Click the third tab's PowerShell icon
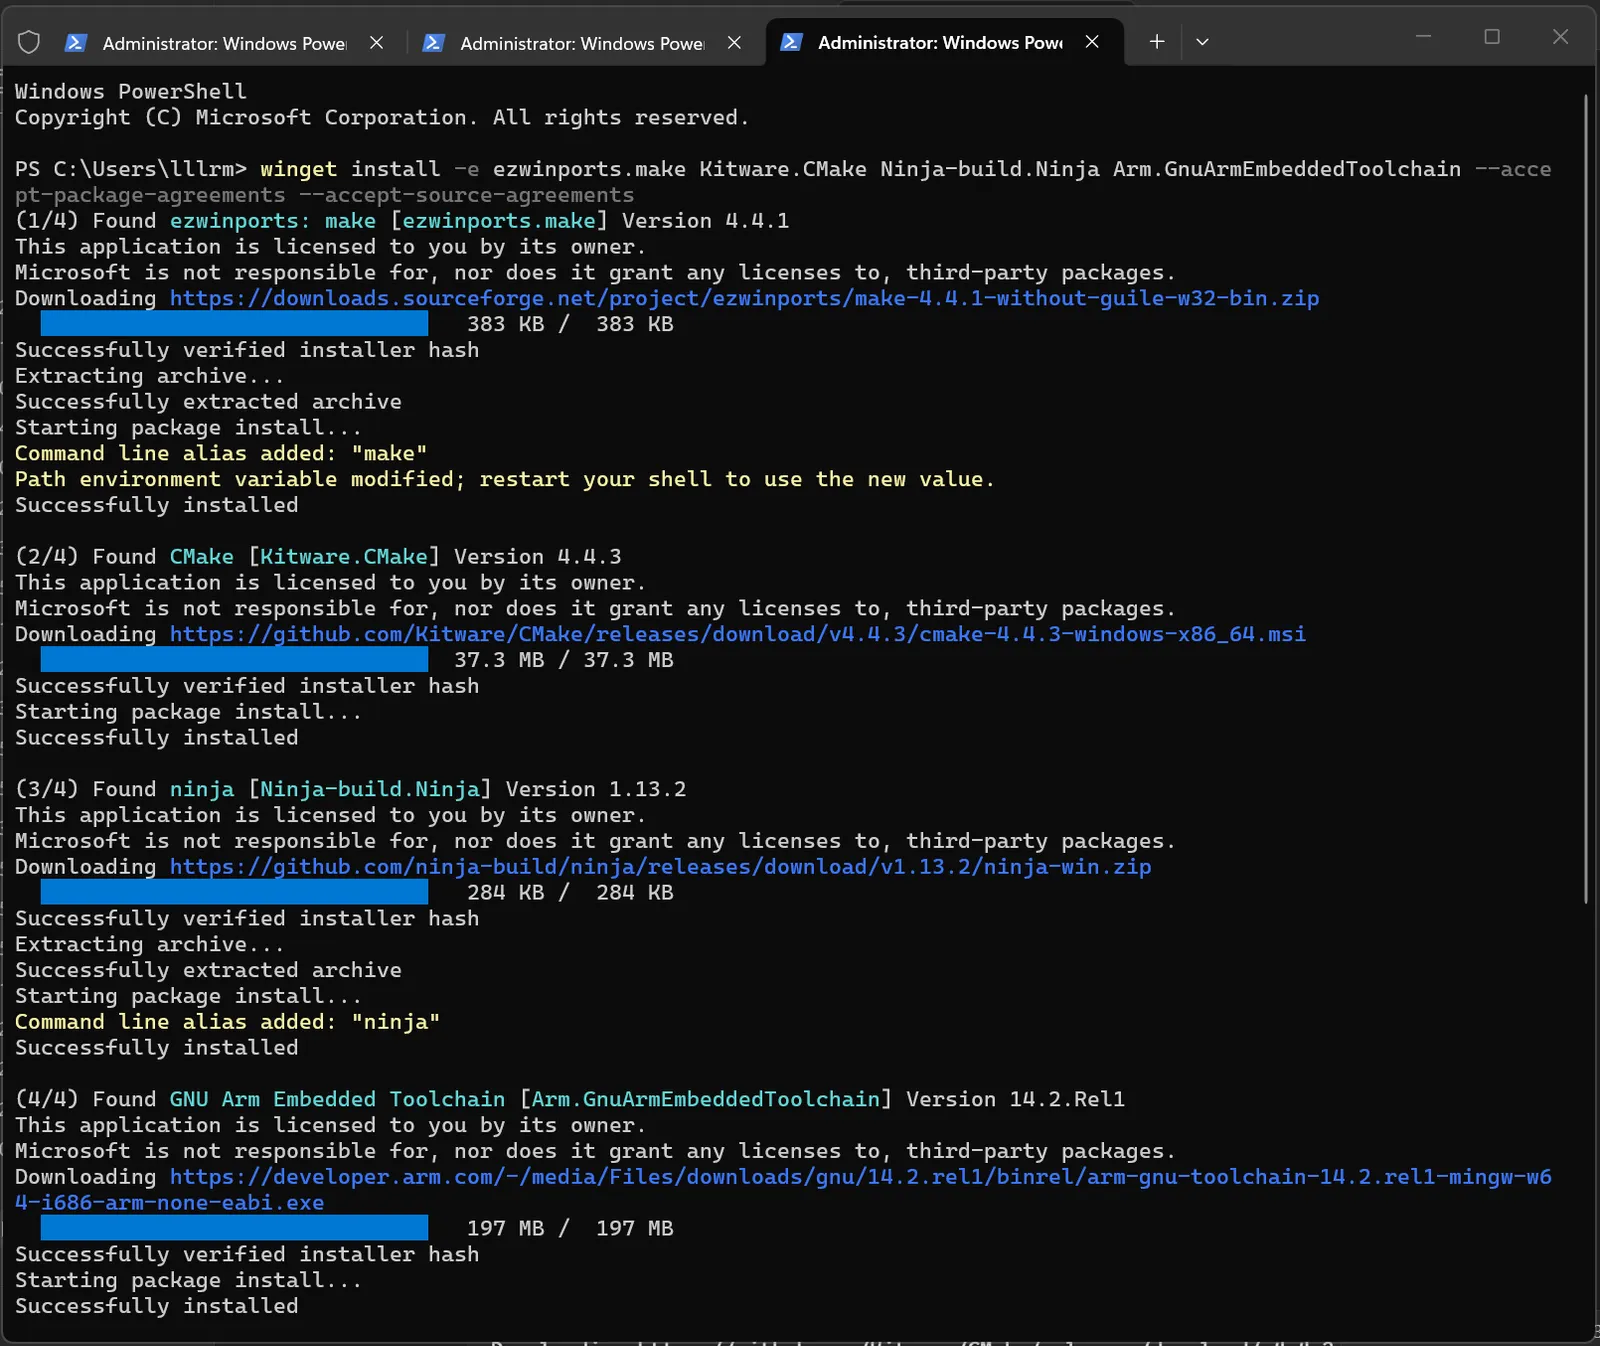The height and width of the screenshot is (1346, 1600). (791, 42)
